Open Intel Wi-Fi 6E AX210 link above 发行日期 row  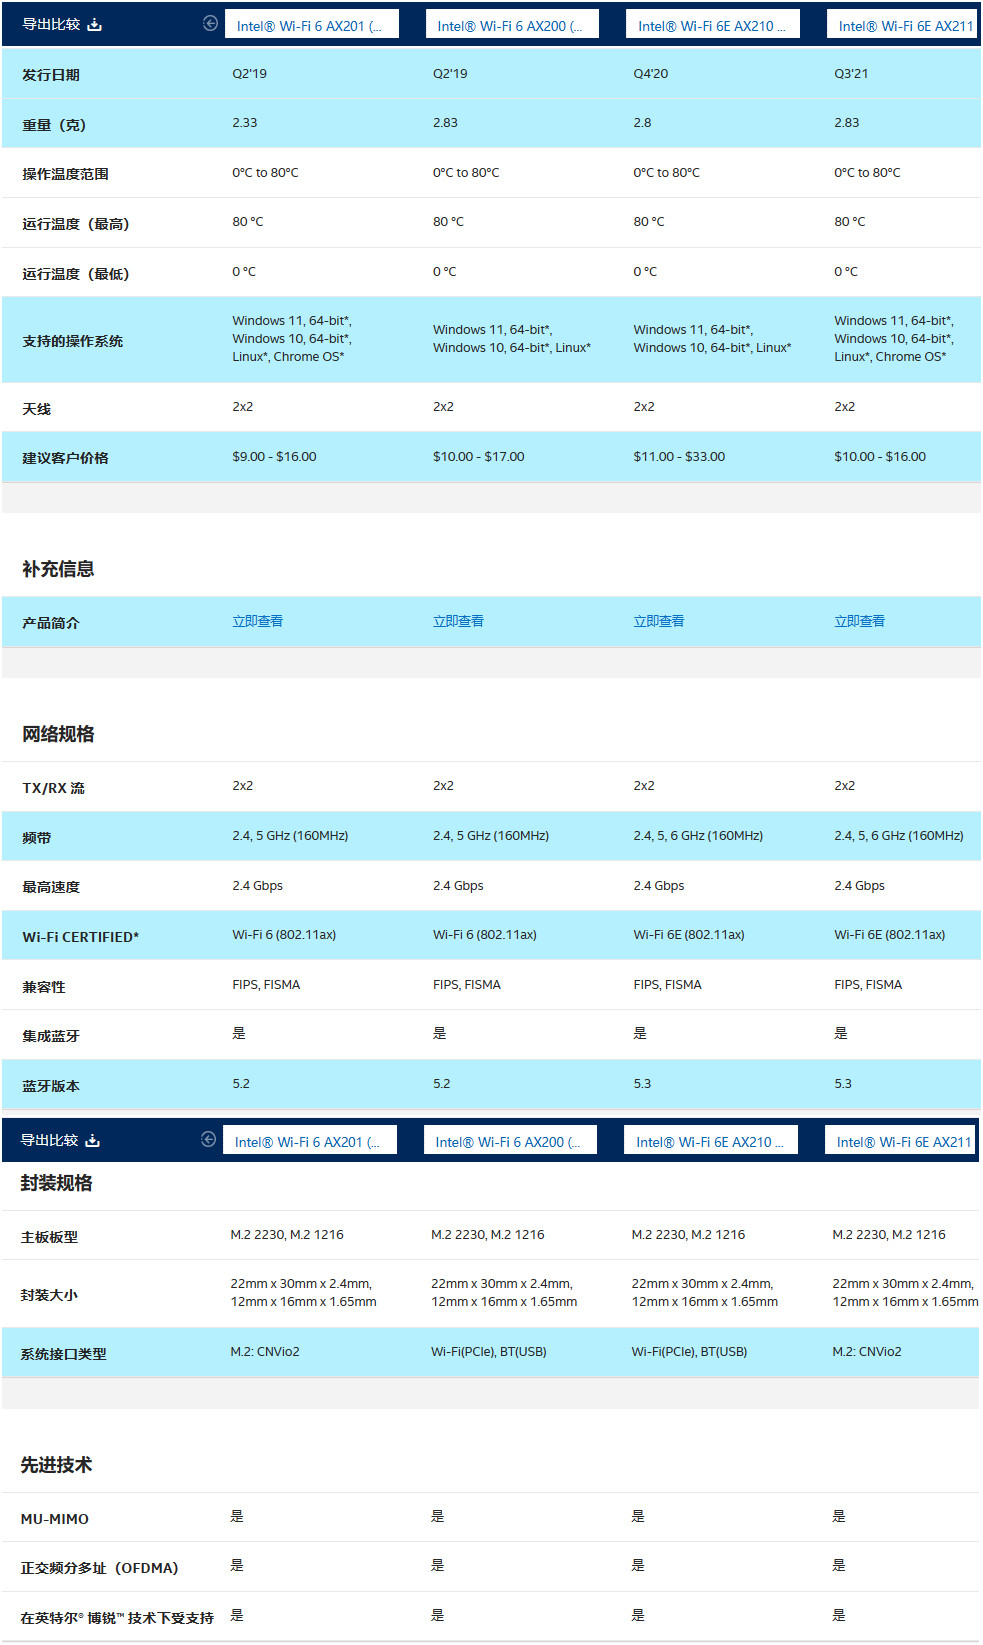[713, 25]
